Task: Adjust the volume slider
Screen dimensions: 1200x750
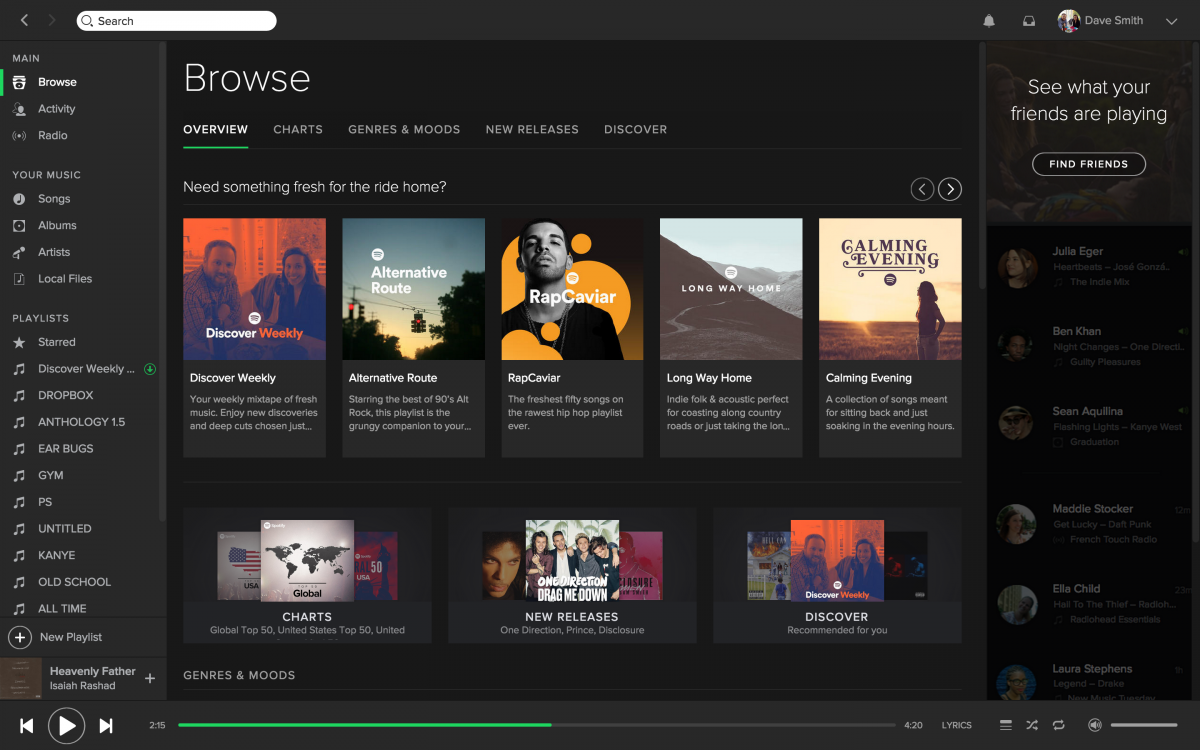Action: pyautogui.click(x=1144, y=725)
